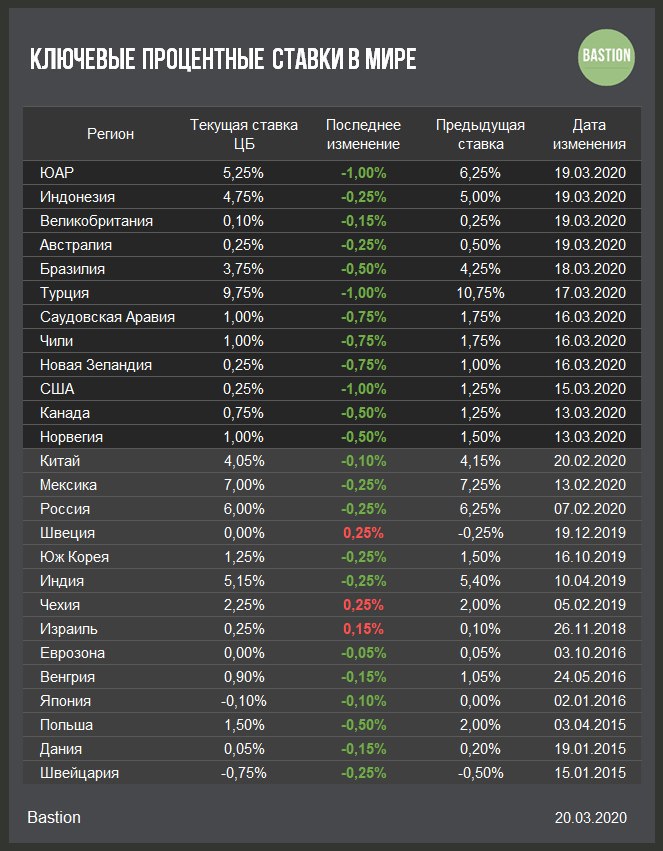Click the title 'Ключевые процентные ставки в мире'

tap(223, 60)
